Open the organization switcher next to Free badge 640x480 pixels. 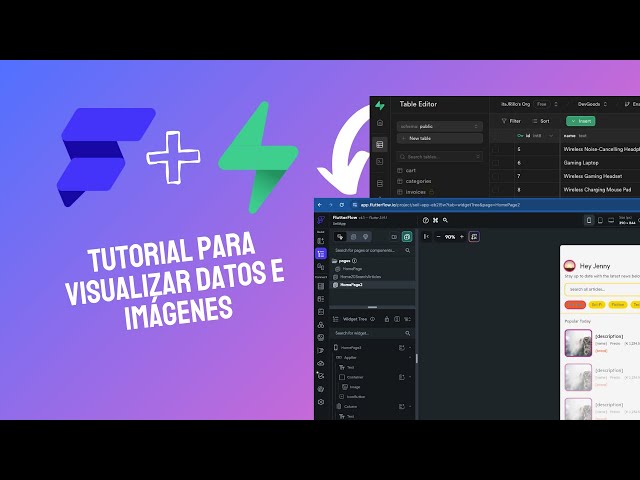click(556, 104)
